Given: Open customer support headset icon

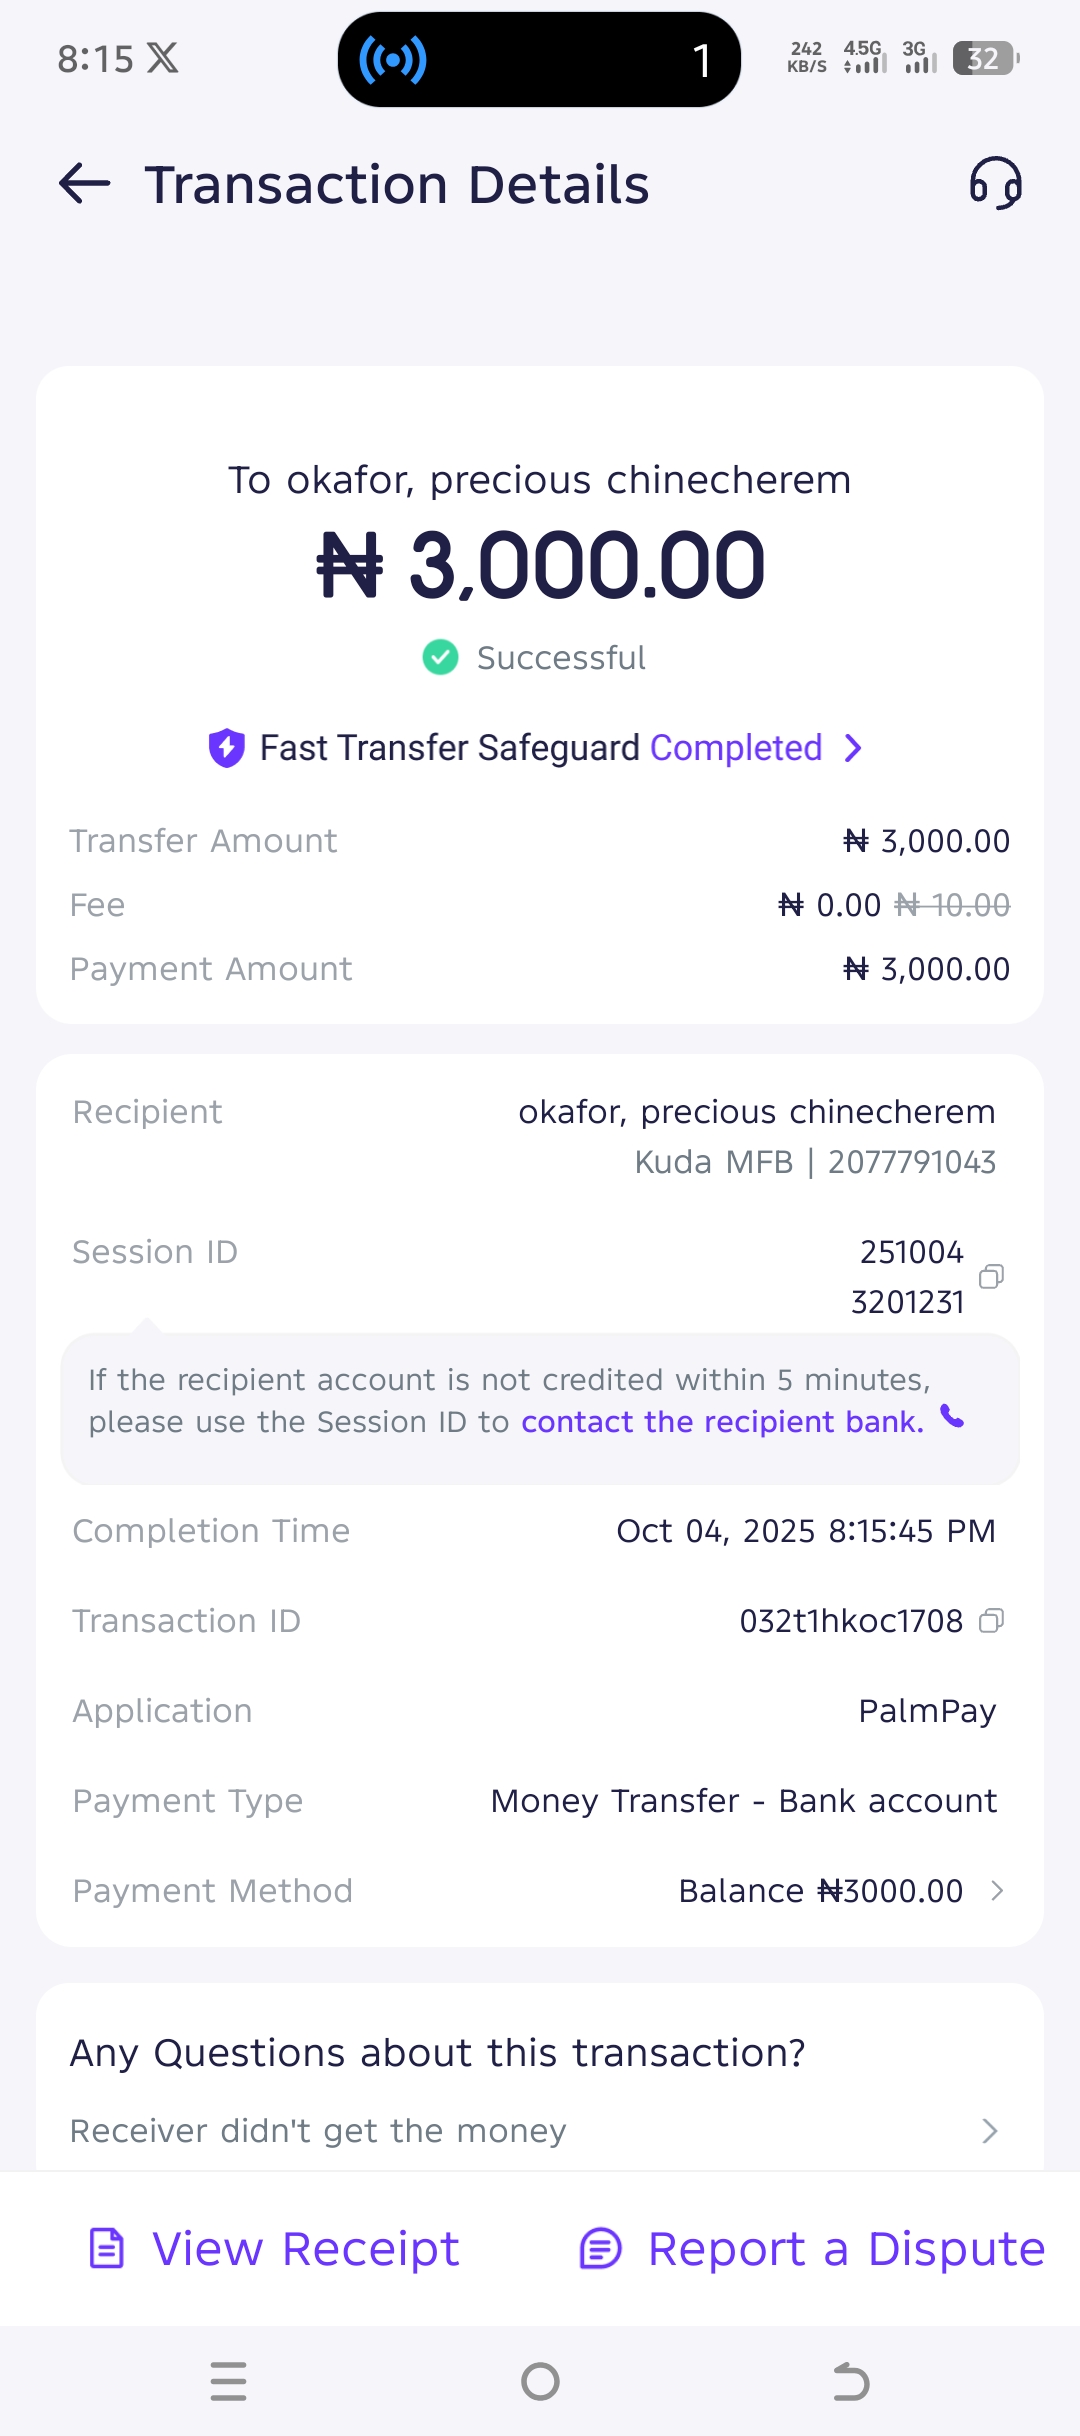Looking at the screenshot, I should click(x=995, y=183).
